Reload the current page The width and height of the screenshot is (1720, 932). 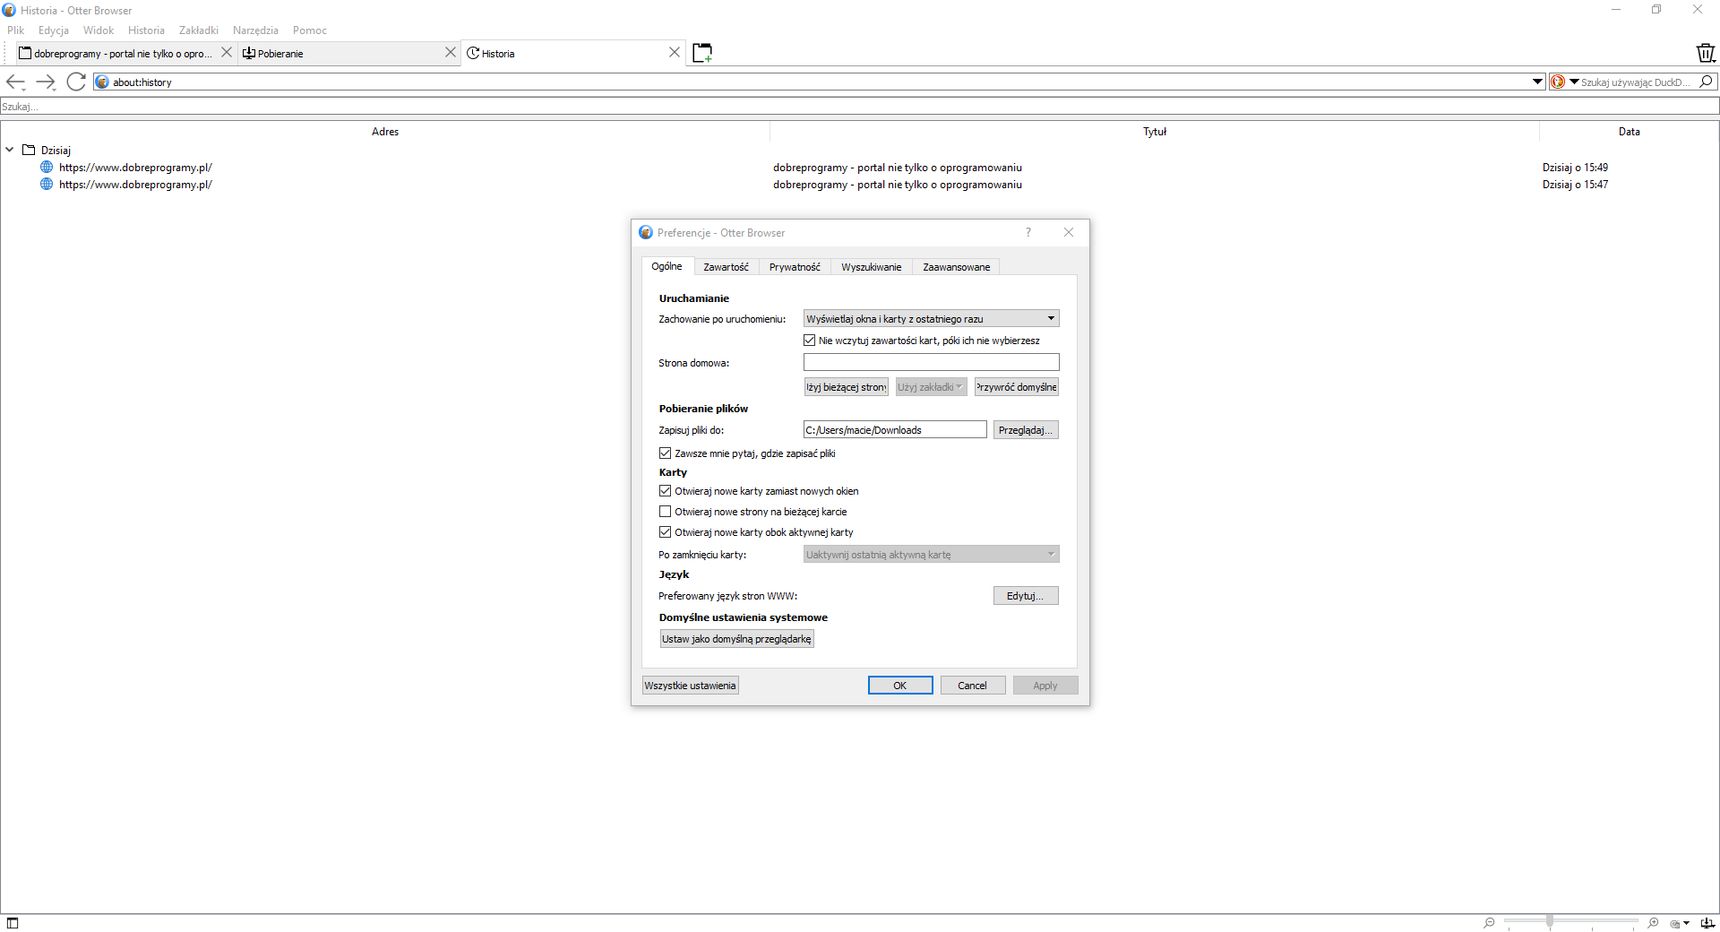point(76,82)
